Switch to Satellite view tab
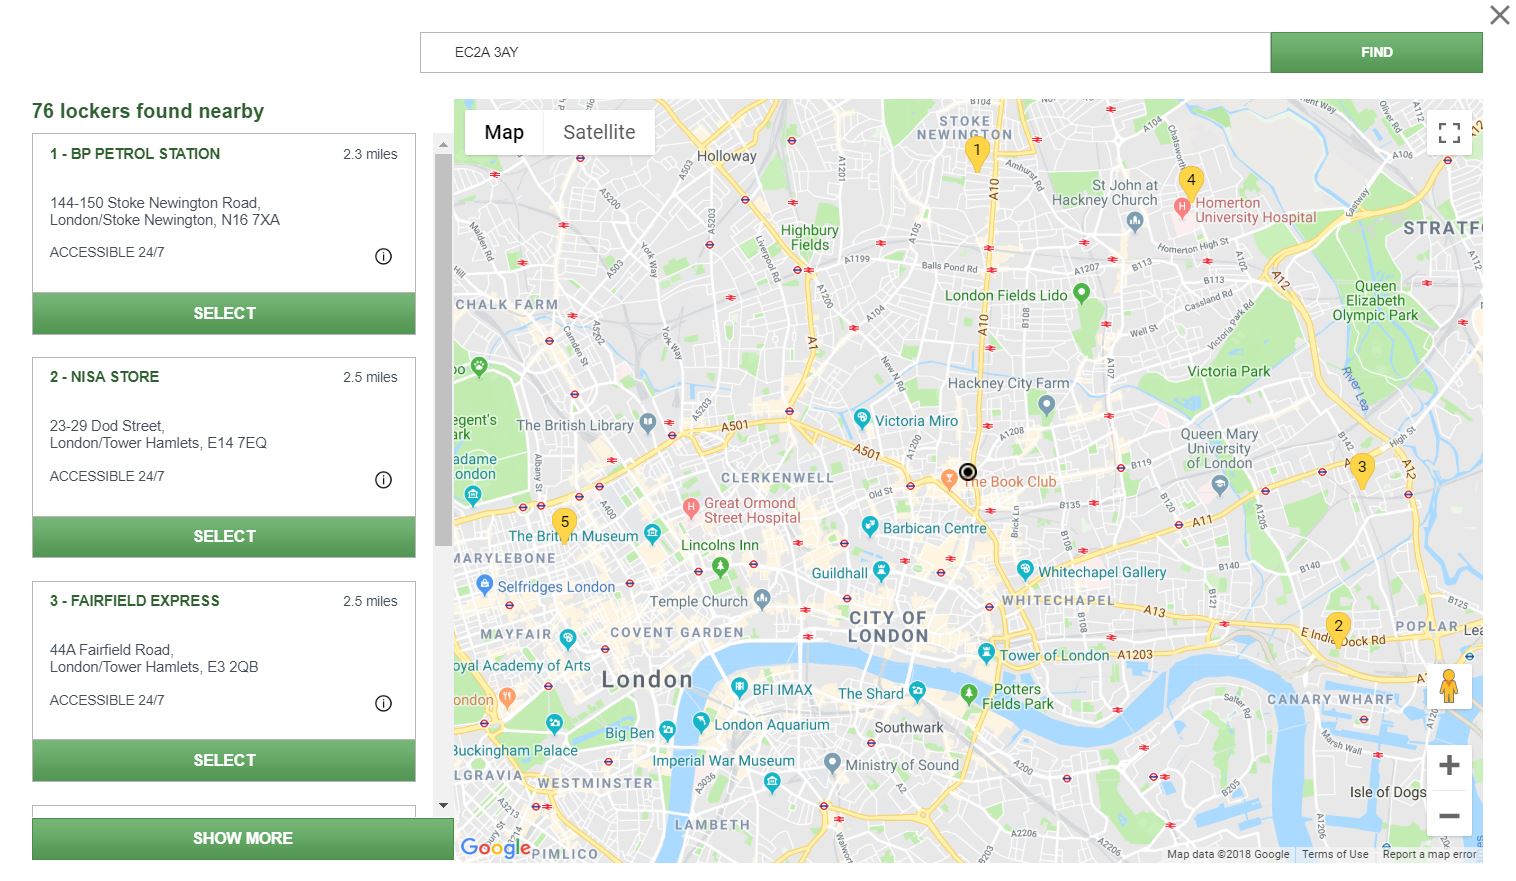This screenshot has height=881, width=1516. coord(599,132)
